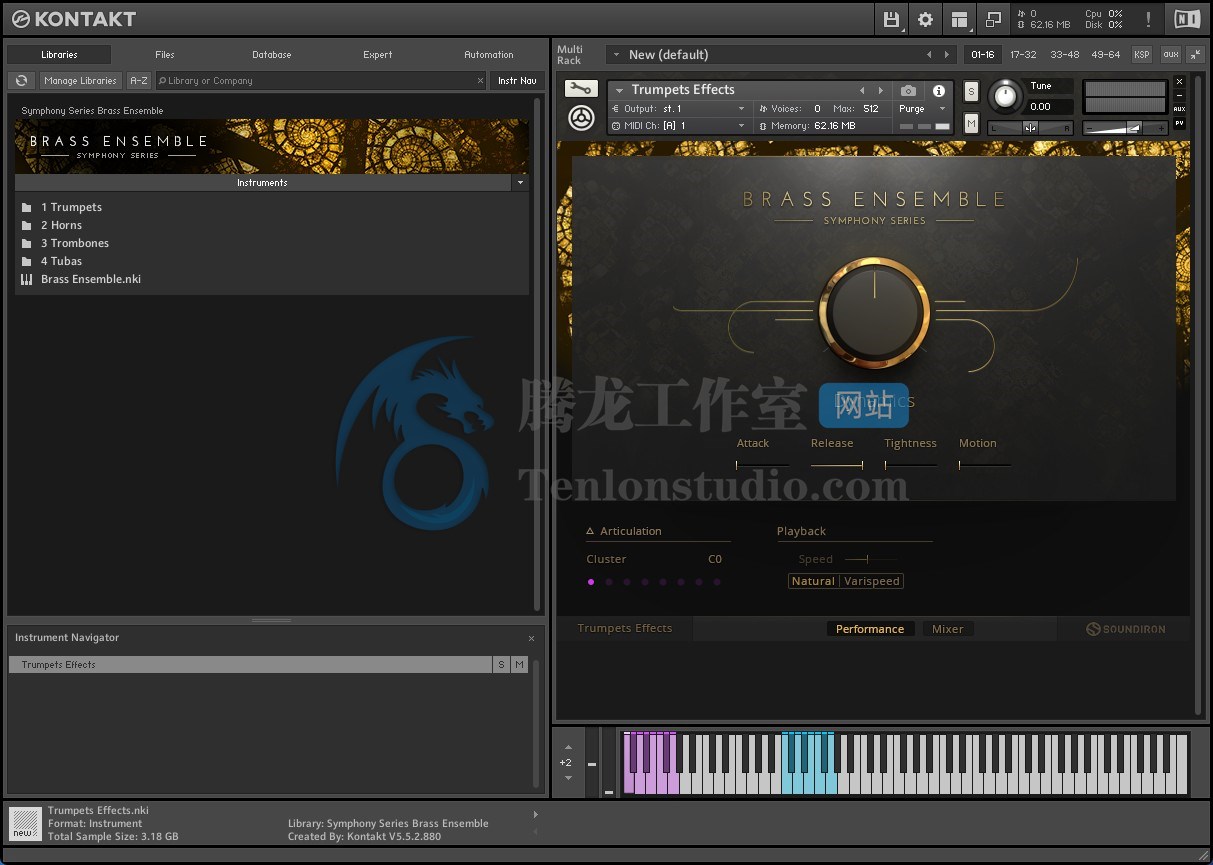Screen dimensions: 1213x865
Task: Adjust the instrument volume slider
Action: [x=1126, y=128]
